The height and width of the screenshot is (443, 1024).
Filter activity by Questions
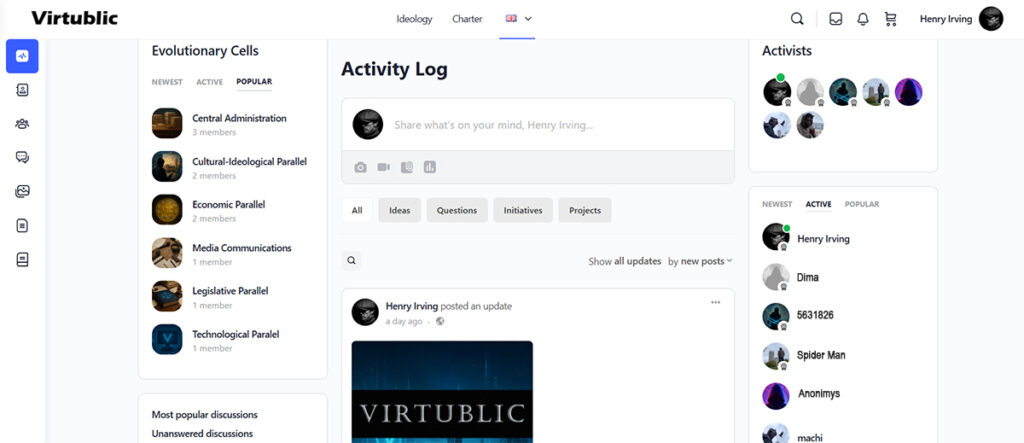coord(457,210)
